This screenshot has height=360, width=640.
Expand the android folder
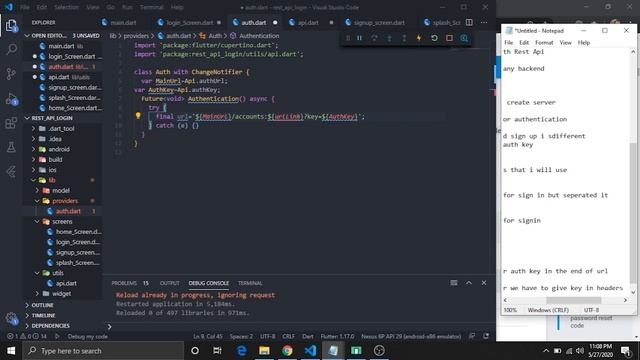tap(33, 149)
